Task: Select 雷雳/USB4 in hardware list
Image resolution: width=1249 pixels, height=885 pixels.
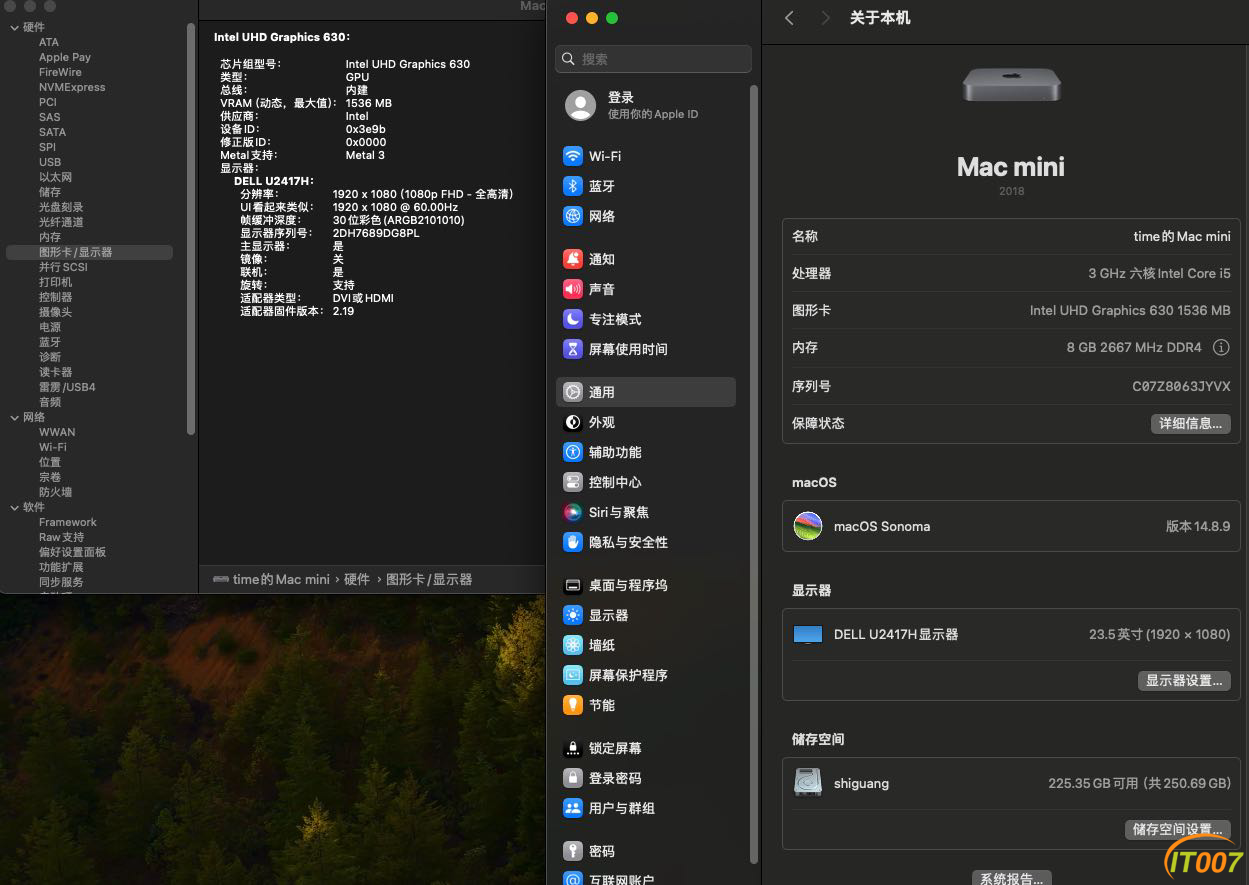Action: [67, 387]
